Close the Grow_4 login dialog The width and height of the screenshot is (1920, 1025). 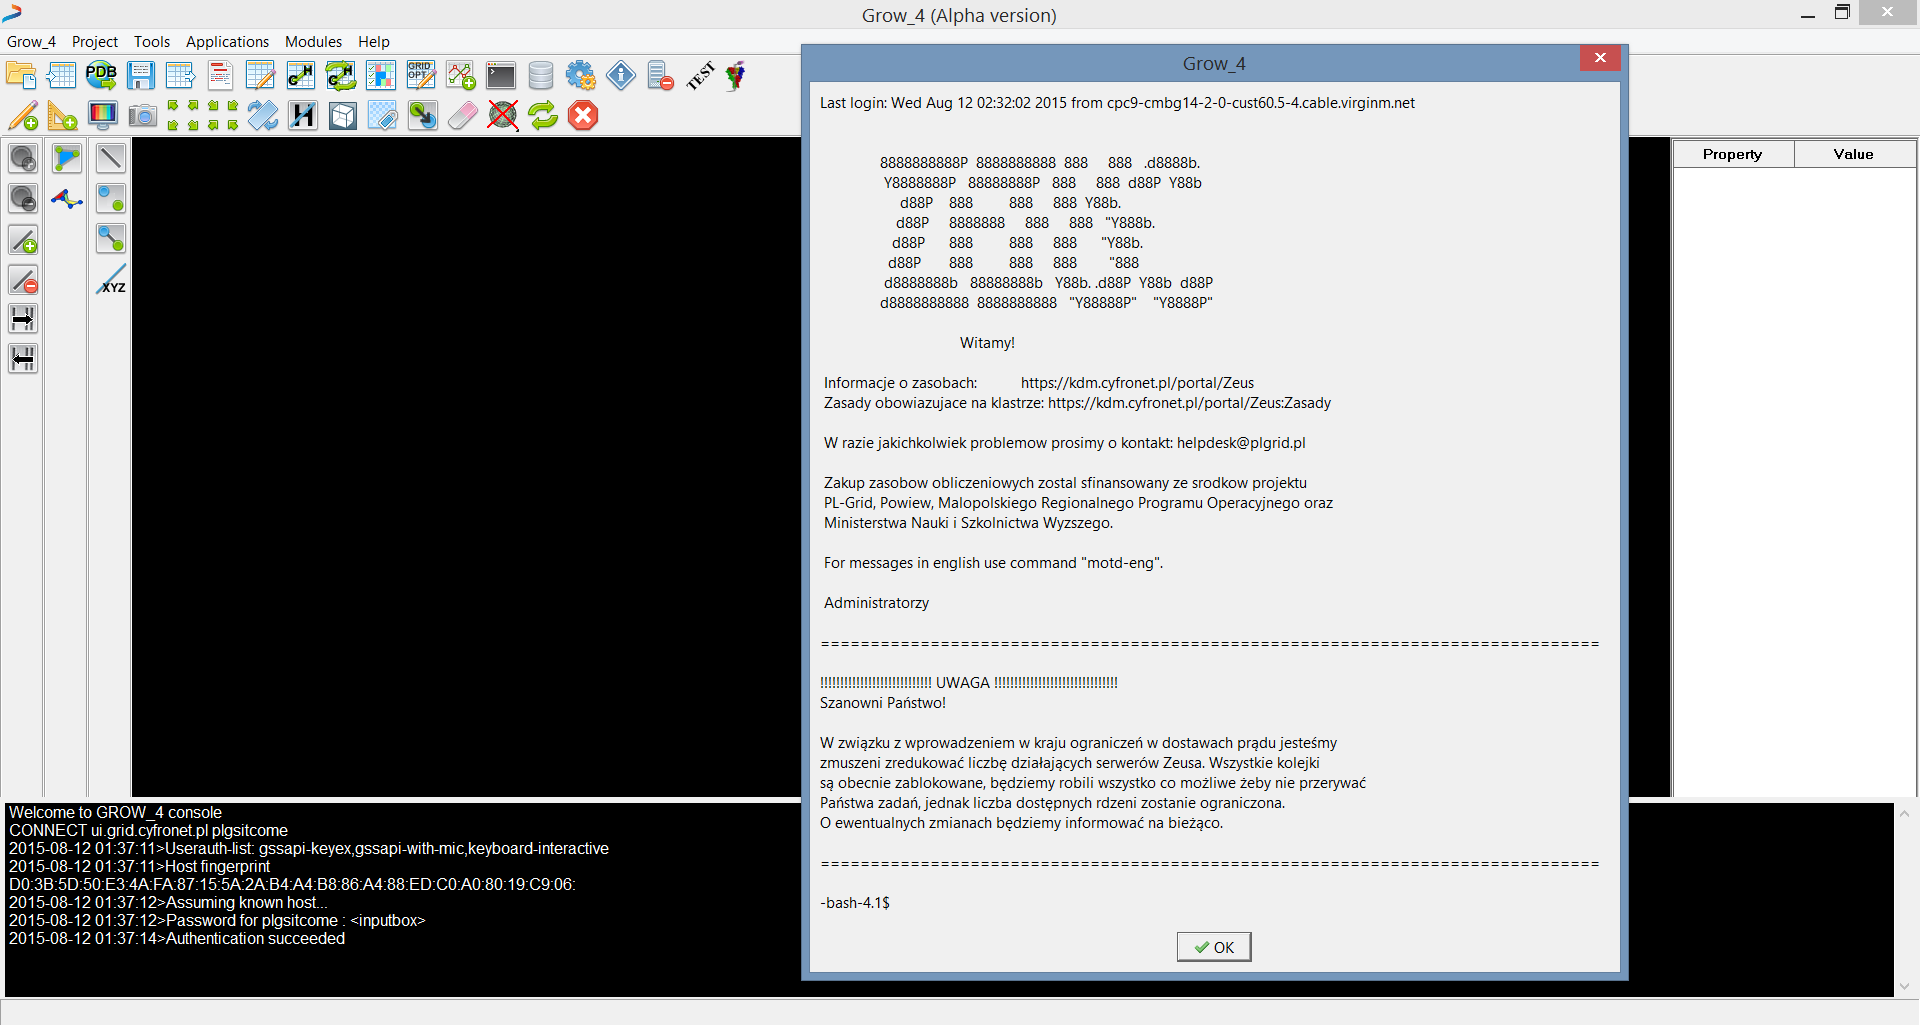(x=1600, y=58)
